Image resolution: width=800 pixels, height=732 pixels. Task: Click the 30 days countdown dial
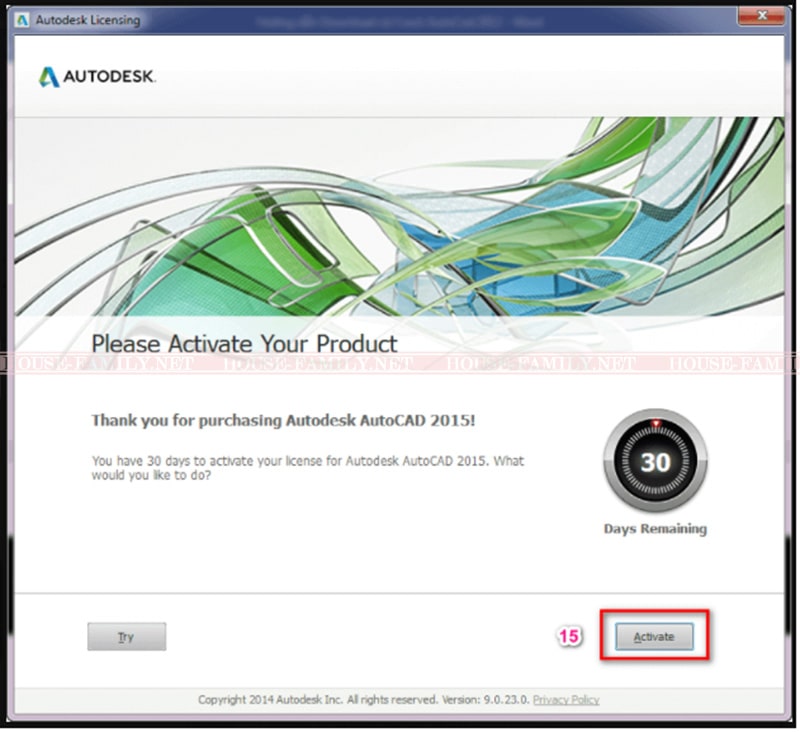tap(655, 461)
